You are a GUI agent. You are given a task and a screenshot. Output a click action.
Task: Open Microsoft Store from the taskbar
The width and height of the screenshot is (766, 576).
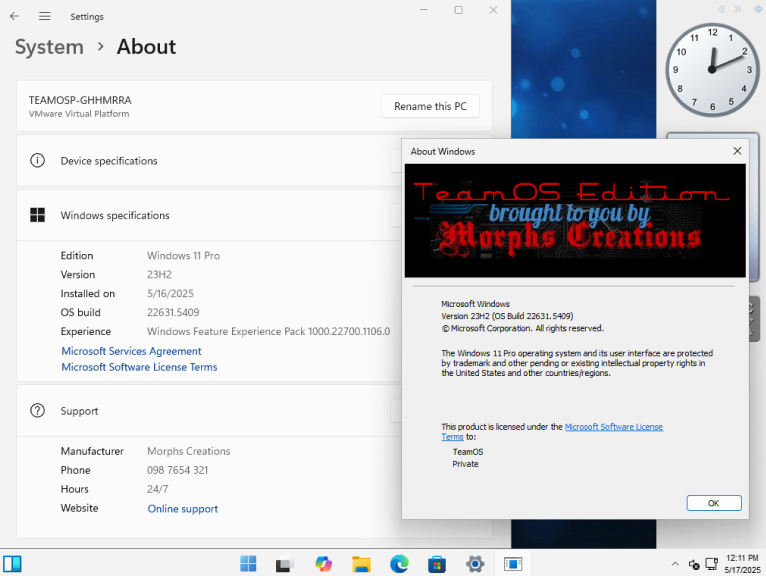coord(437,564)
